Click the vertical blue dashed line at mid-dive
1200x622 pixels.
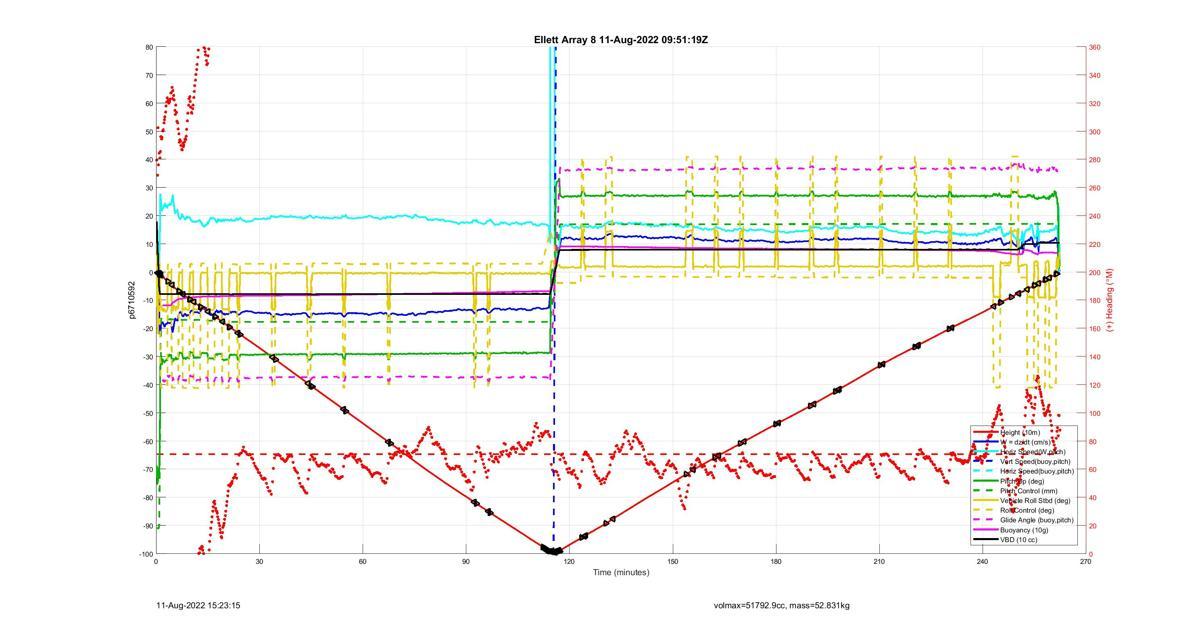pos(555,300)
